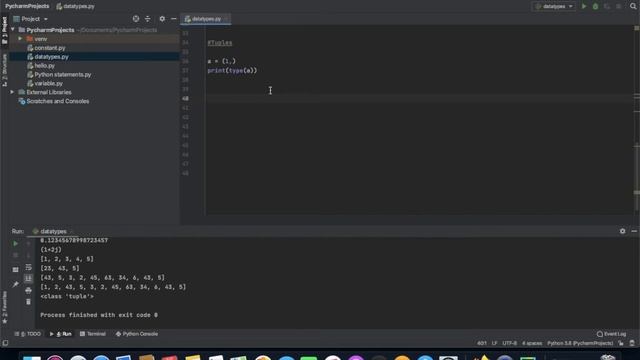The height and width of the screenshot is (360, 640).
Task: Open Run panel gear settings
Action: 622,231
